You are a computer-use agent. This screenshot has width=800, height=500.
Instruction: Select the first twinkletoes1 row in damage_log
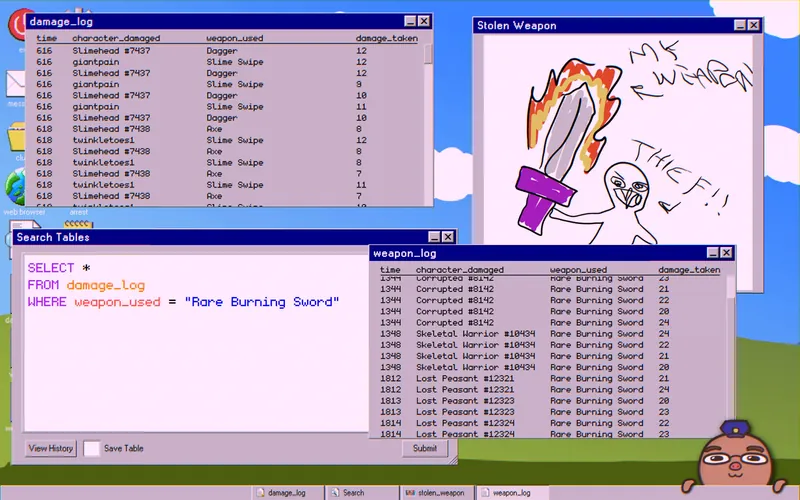click(x=229, y=140)
